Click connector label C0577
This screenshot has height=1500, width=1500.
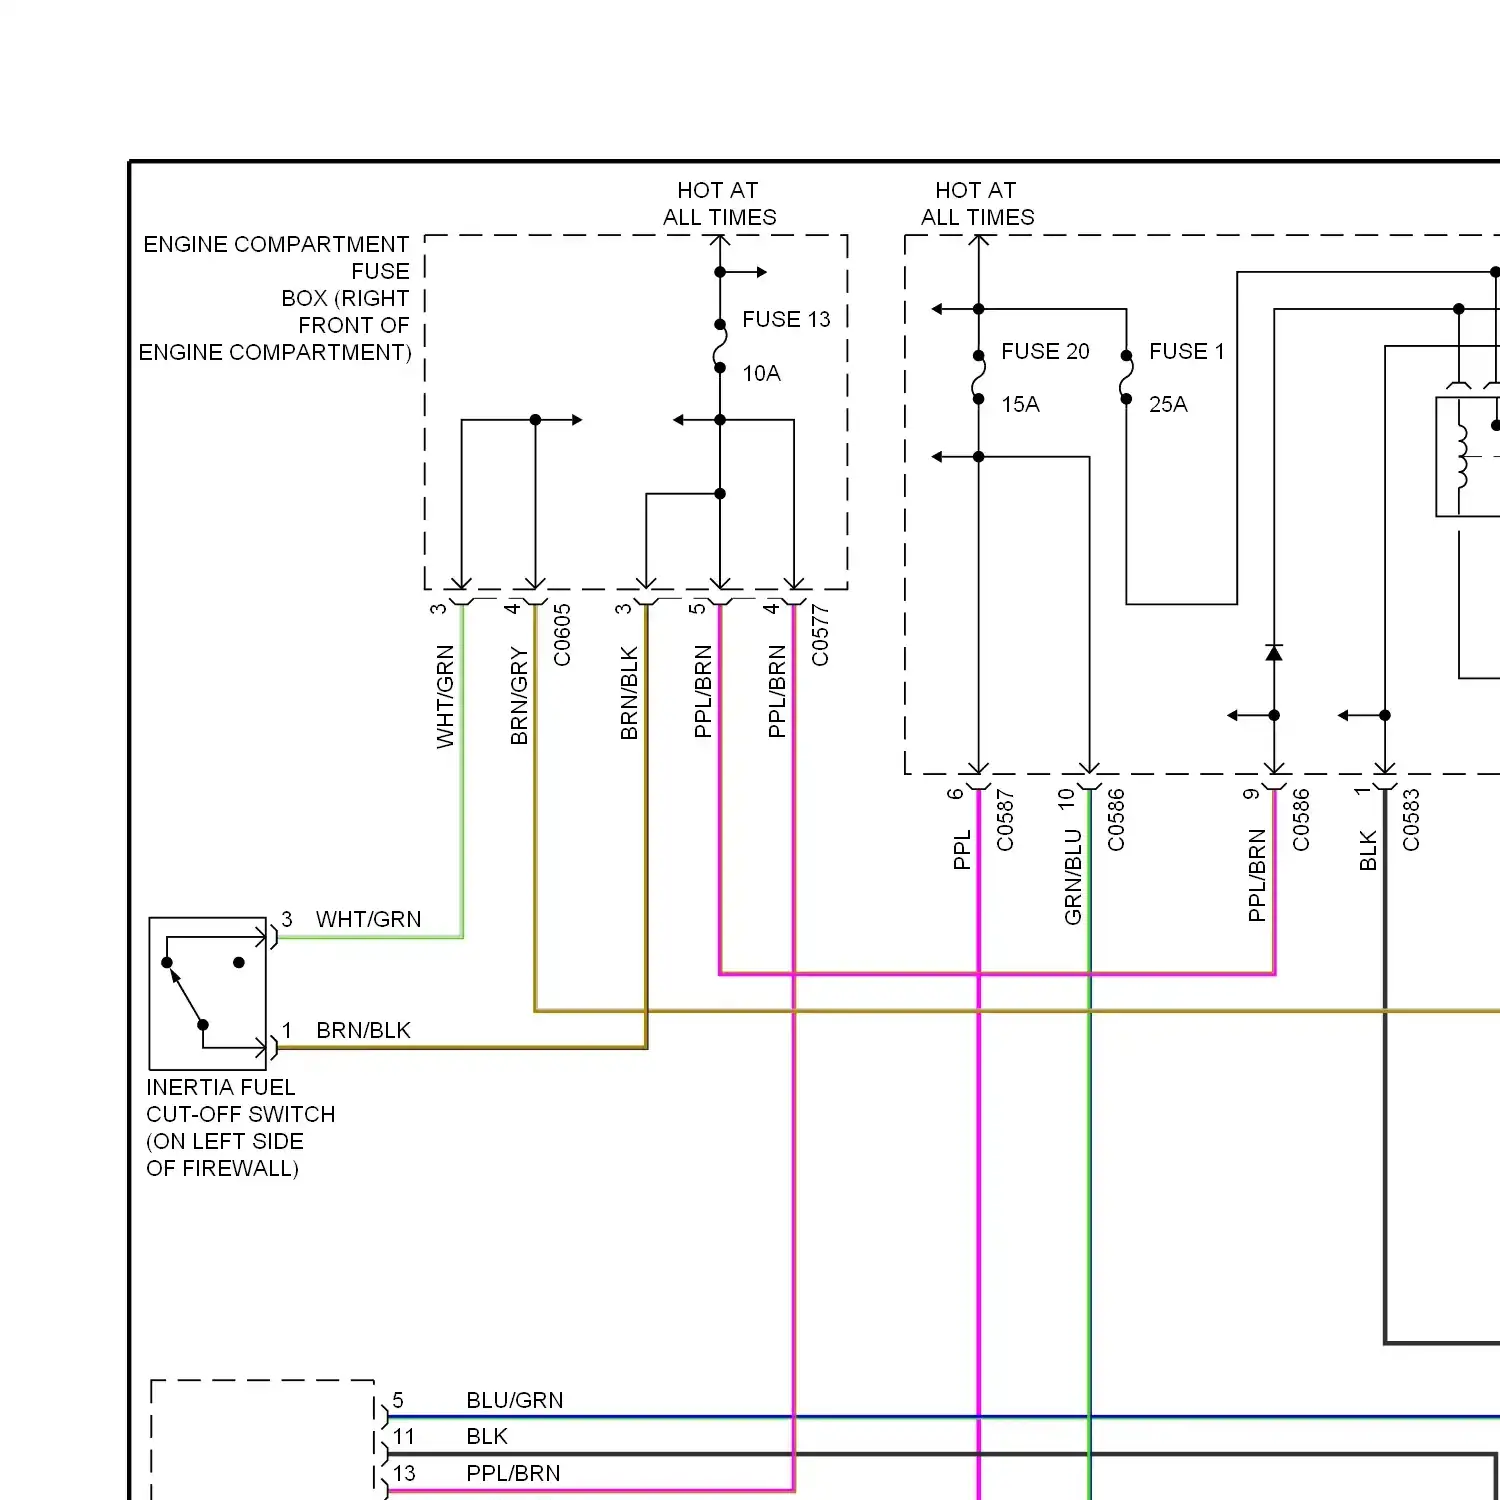pos(820,635)
